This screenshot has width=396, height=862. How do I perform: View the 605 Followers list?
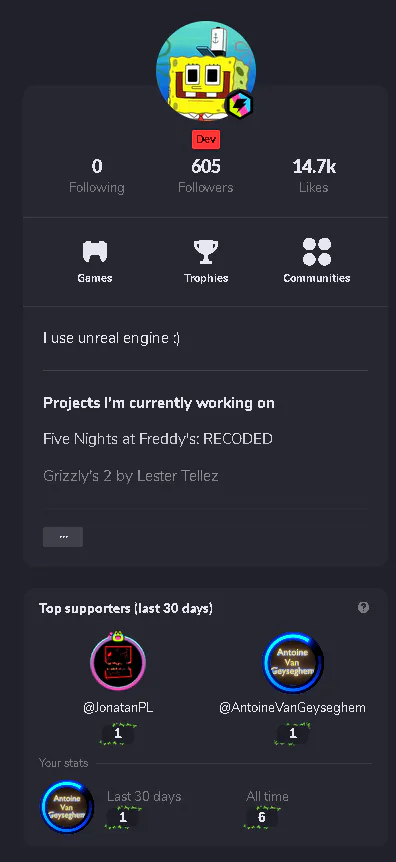pyautogui.click(x=206, y=176)
